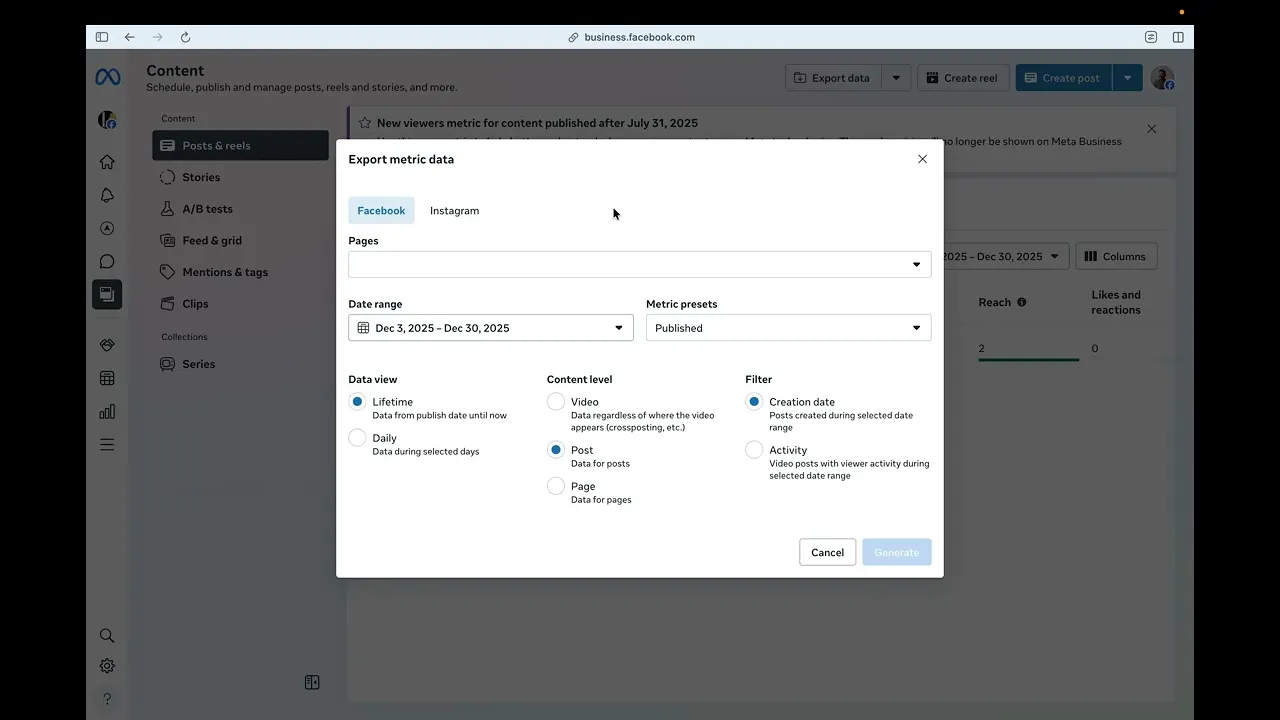1280x720 pixels.
Task: Switch to the Facebook tab
Action: tap(381, 210)
